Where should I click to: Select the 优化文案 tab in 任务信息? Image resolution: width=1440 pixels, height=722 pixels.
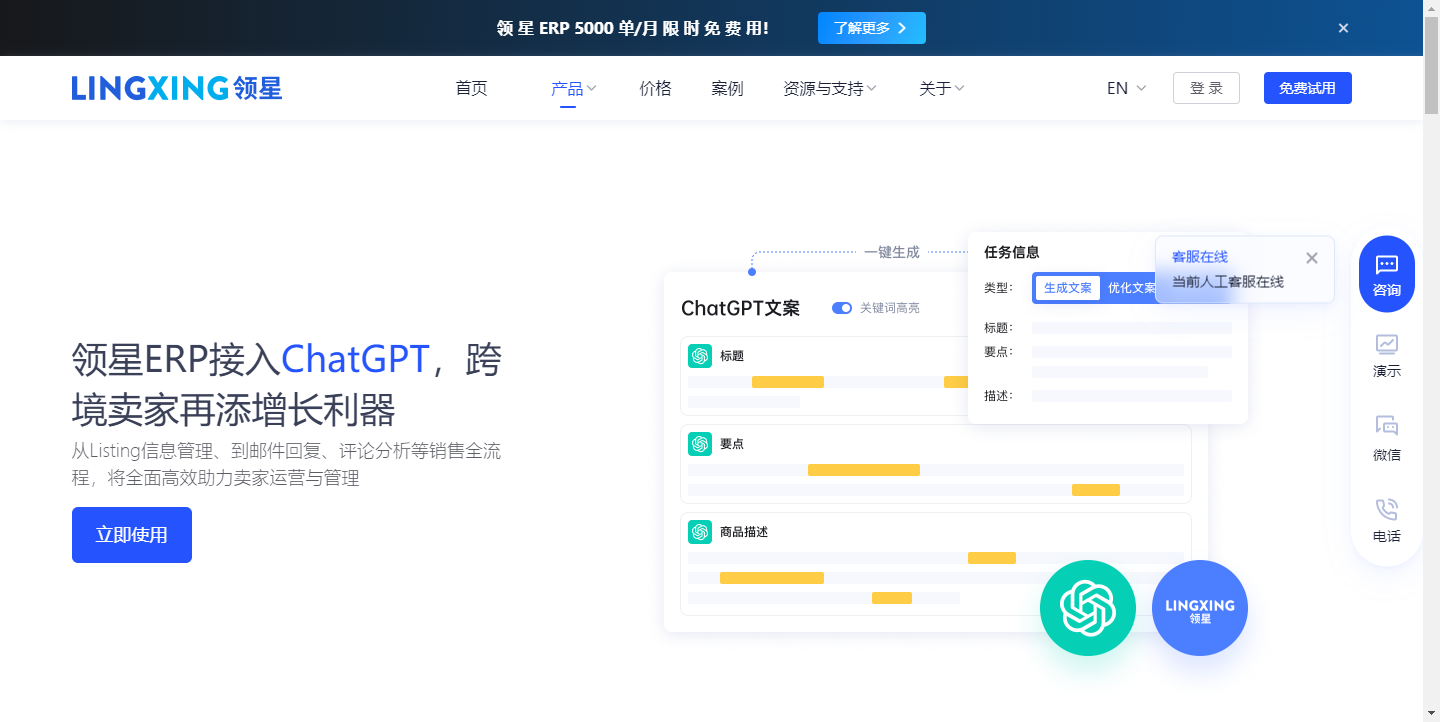(1131, 288)
